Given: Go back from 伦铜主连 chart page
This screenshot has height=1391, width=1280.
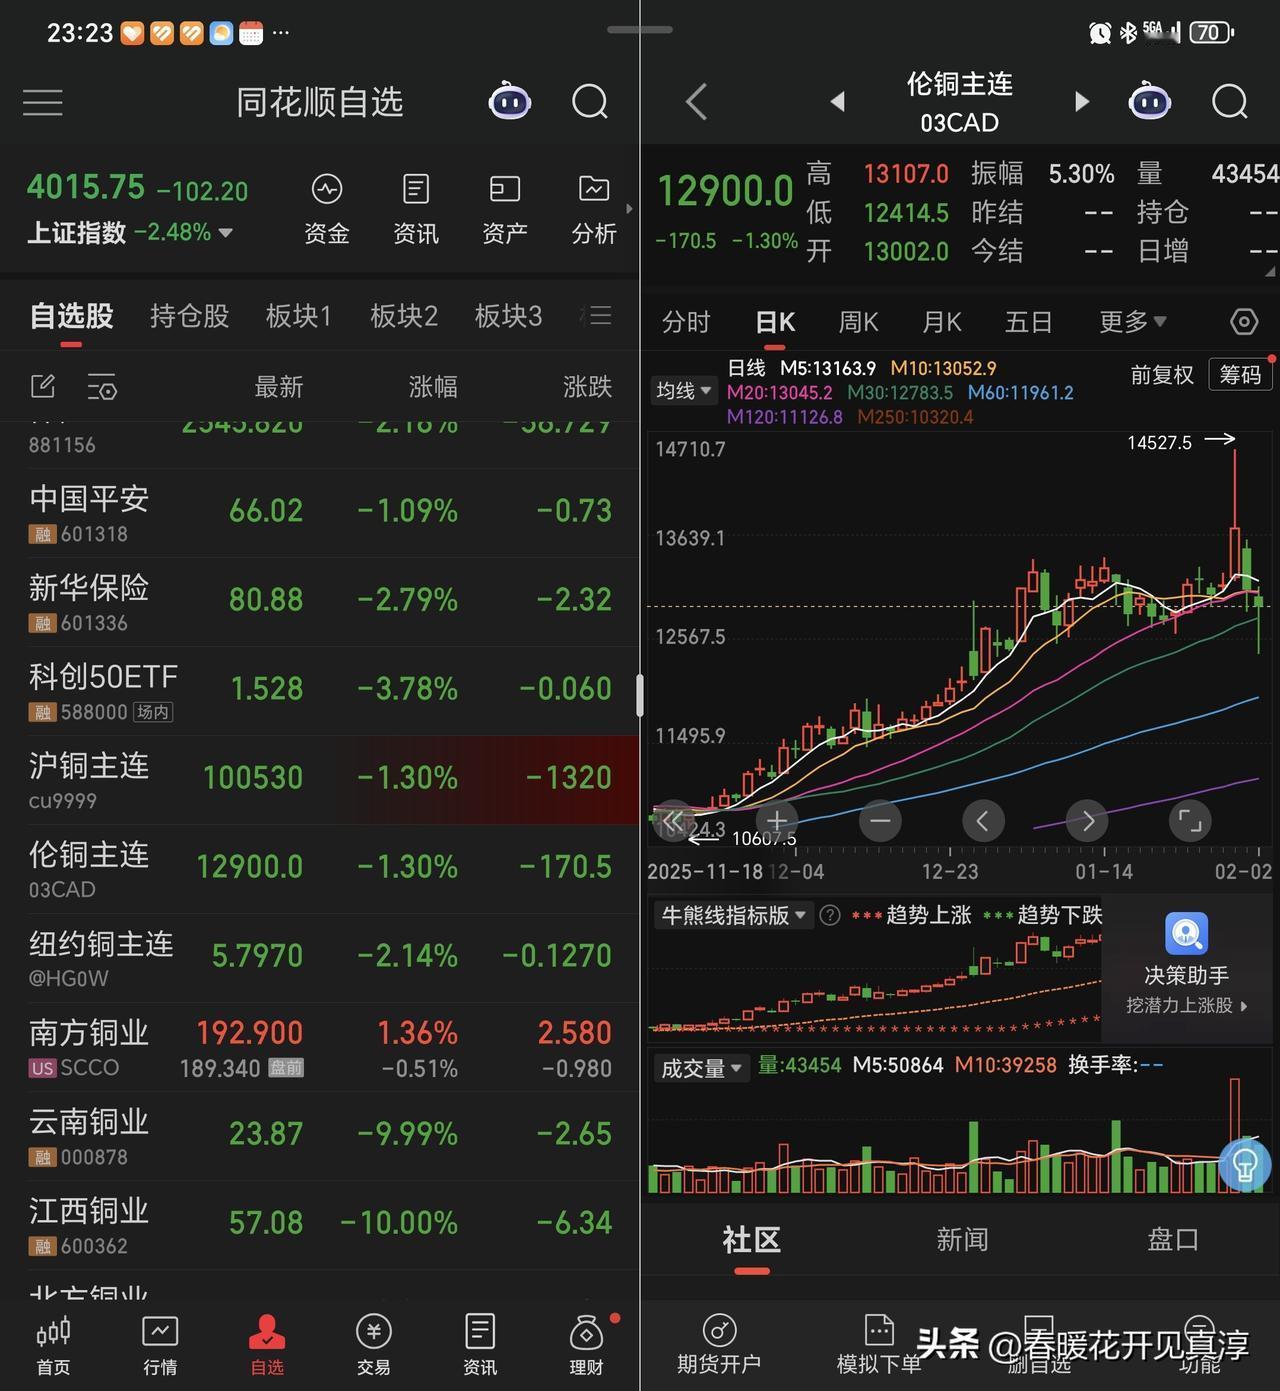Looking at the screenshot, I should point(696,102).
